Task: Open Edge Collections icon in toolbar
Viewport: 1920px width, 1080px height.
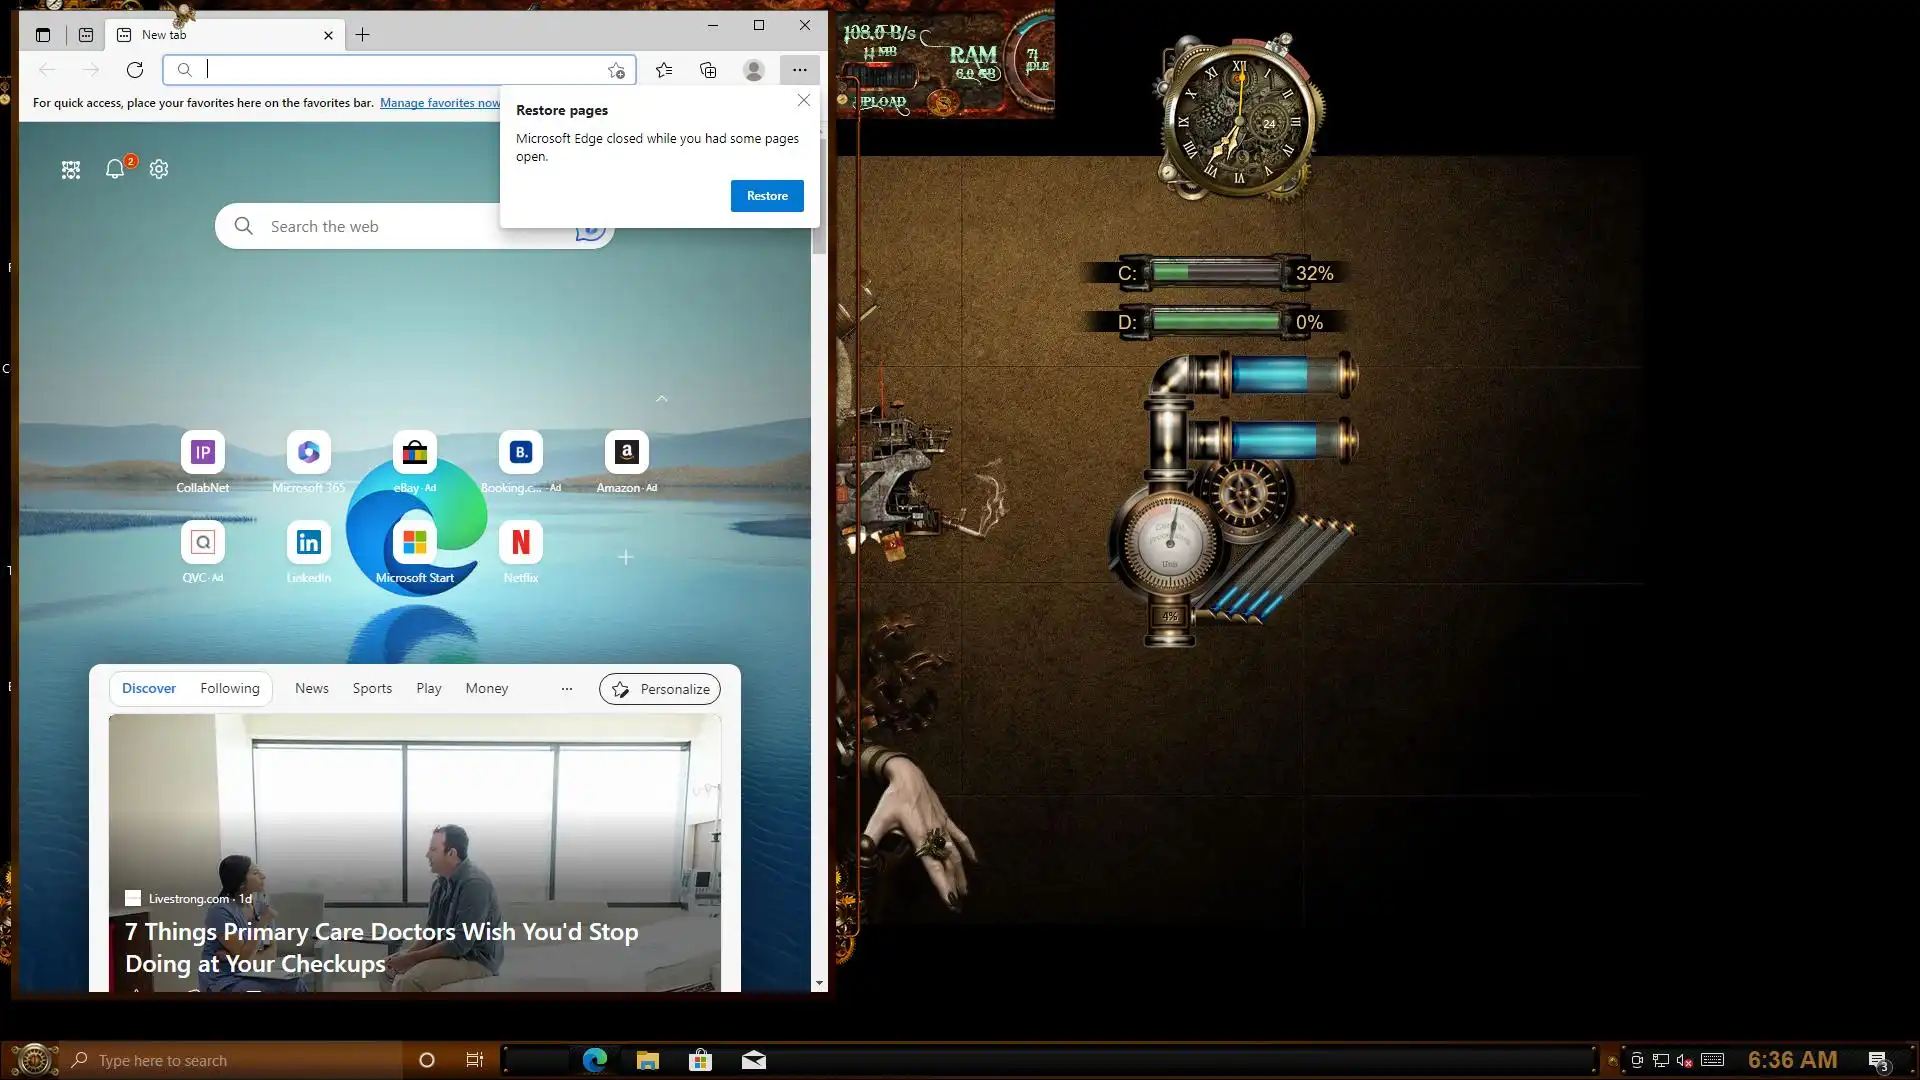Action: click(708, 70)
